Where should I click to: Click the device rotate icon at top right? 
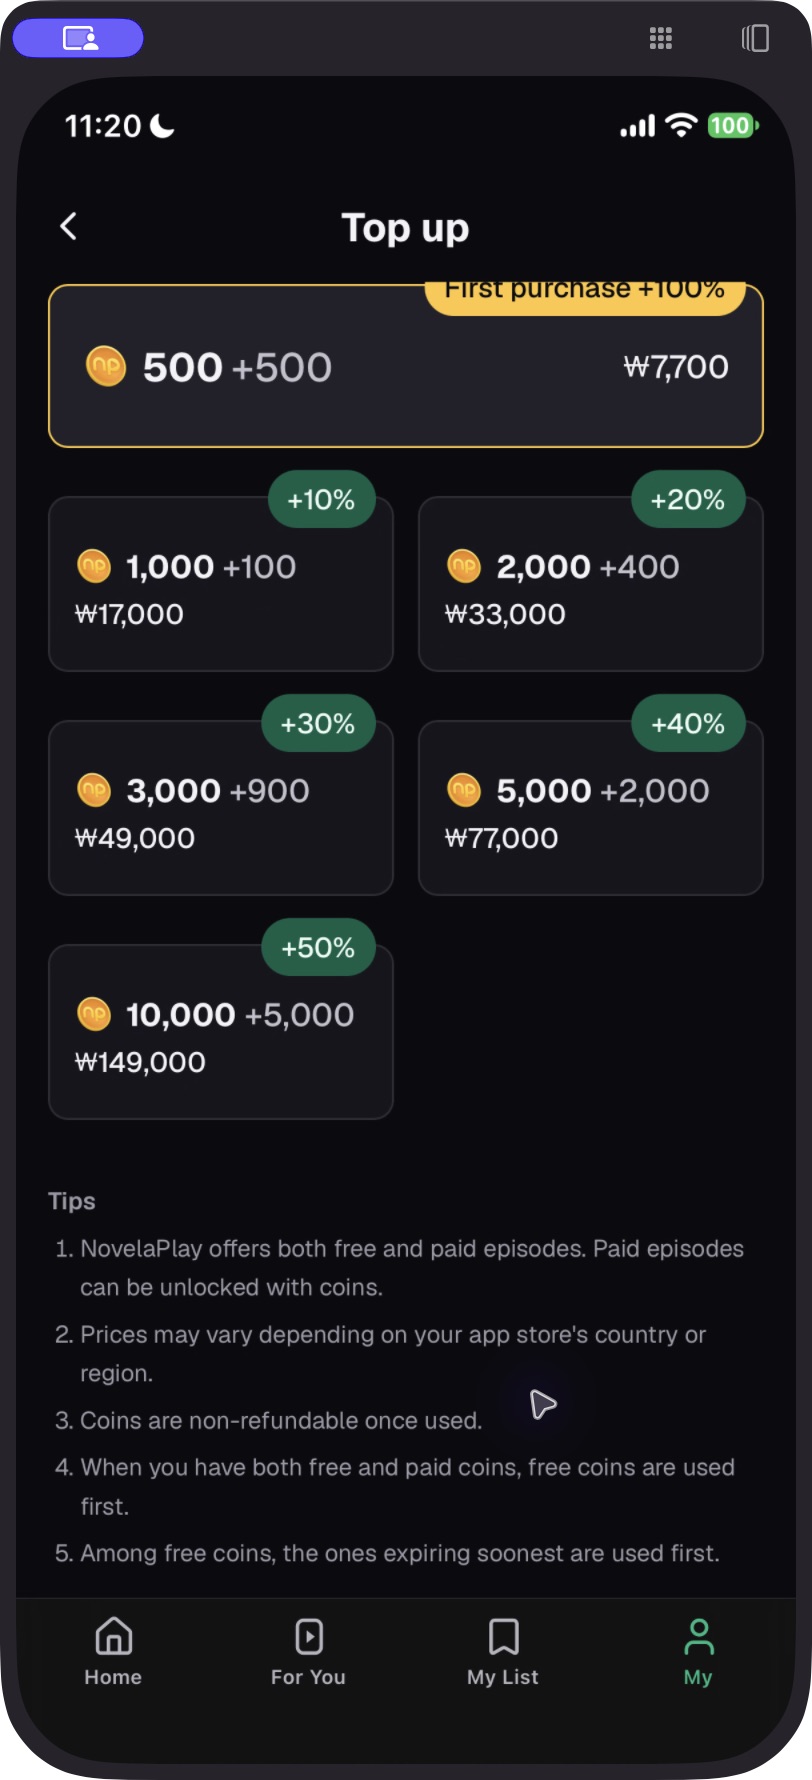(x=755, y=38)
